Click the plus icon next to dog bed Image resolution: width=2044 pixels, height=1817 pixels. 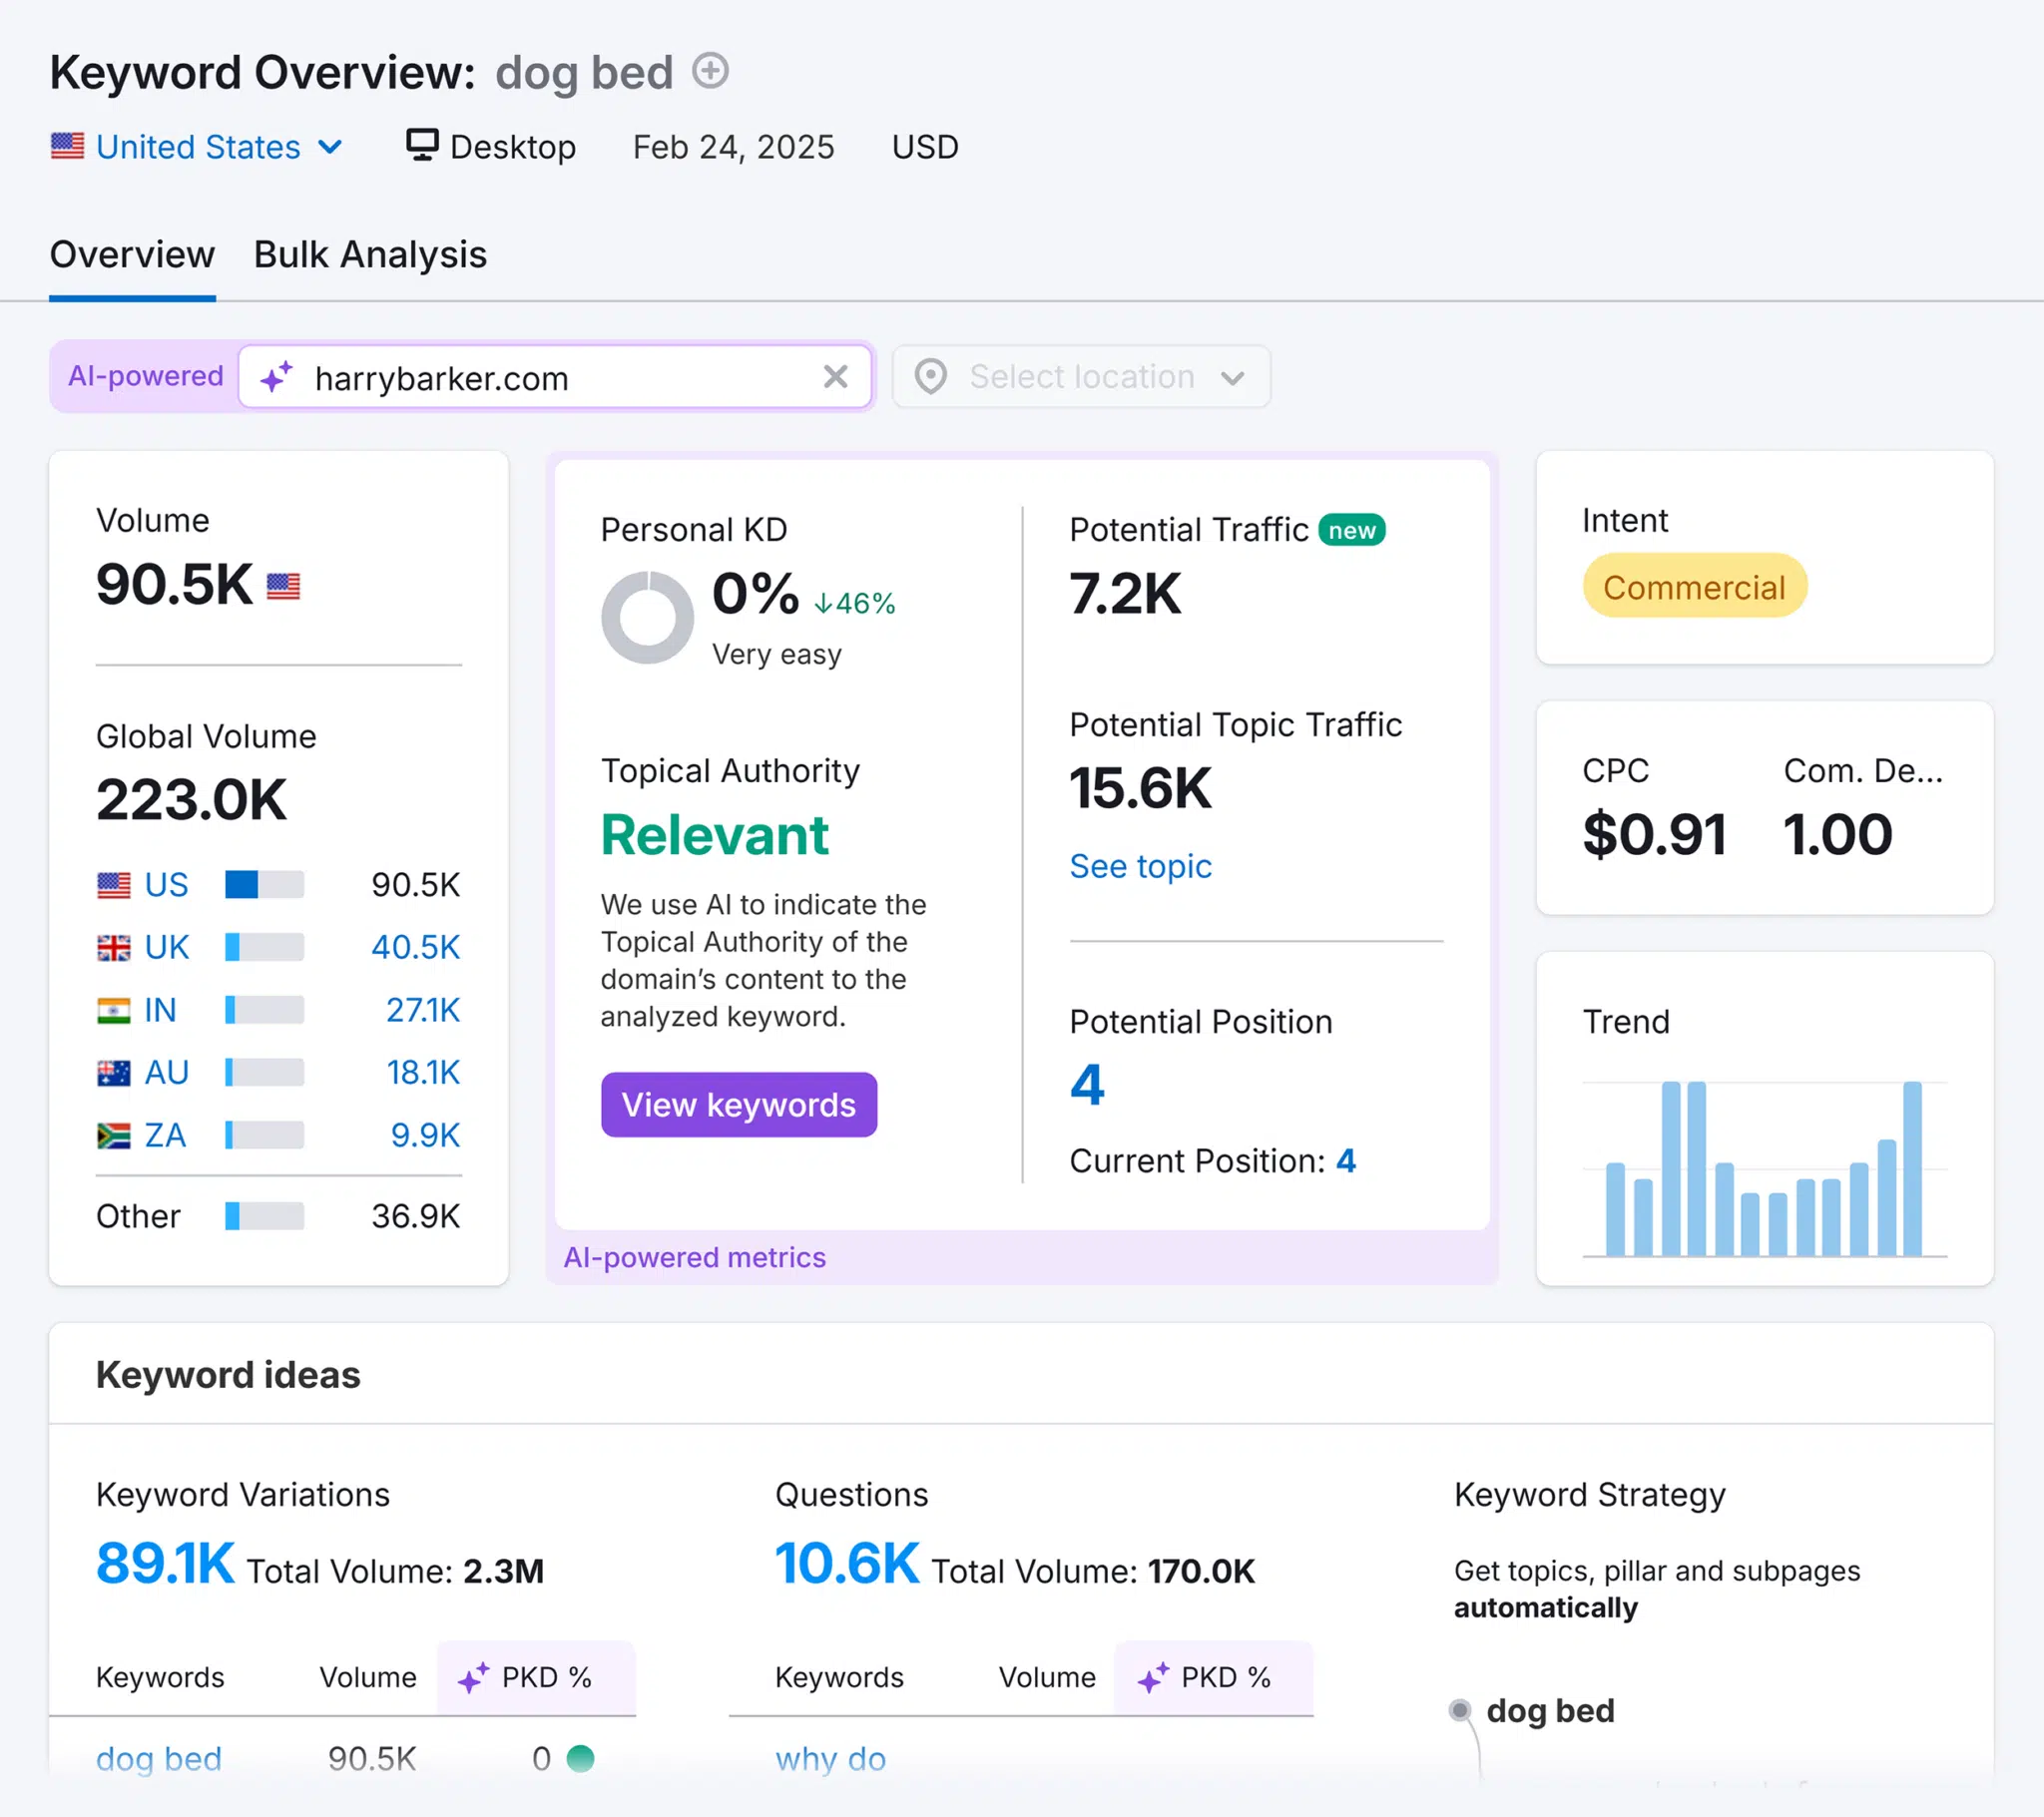click(710, 71)
